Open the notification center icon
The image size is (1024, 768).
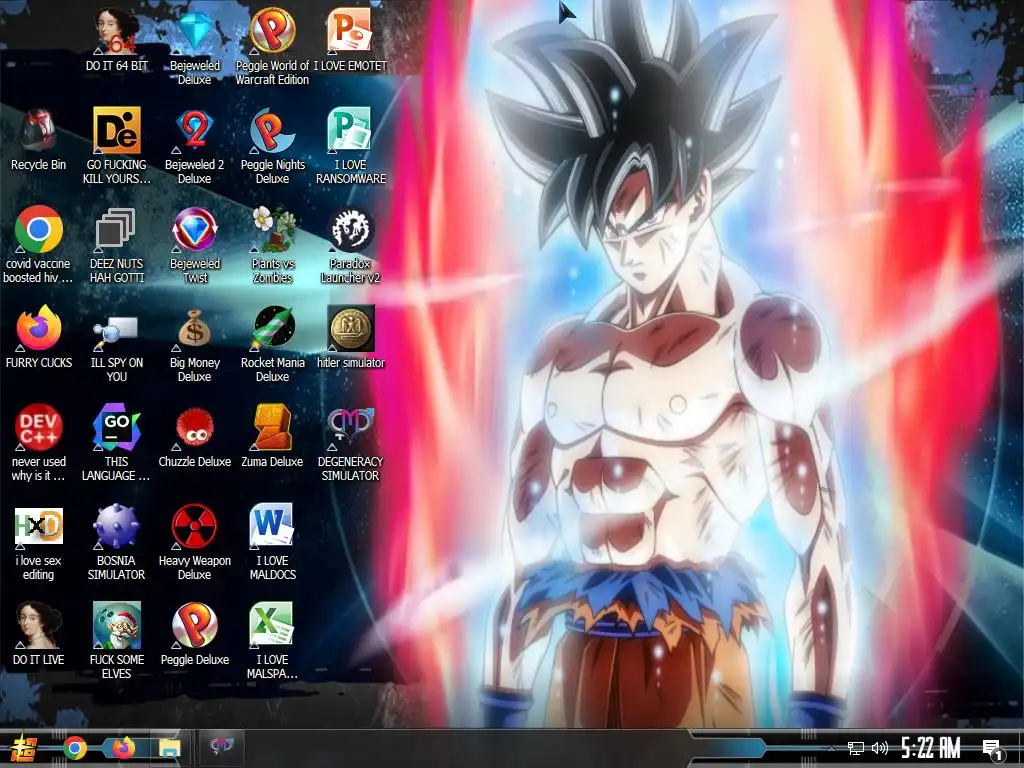coord(993,749)
